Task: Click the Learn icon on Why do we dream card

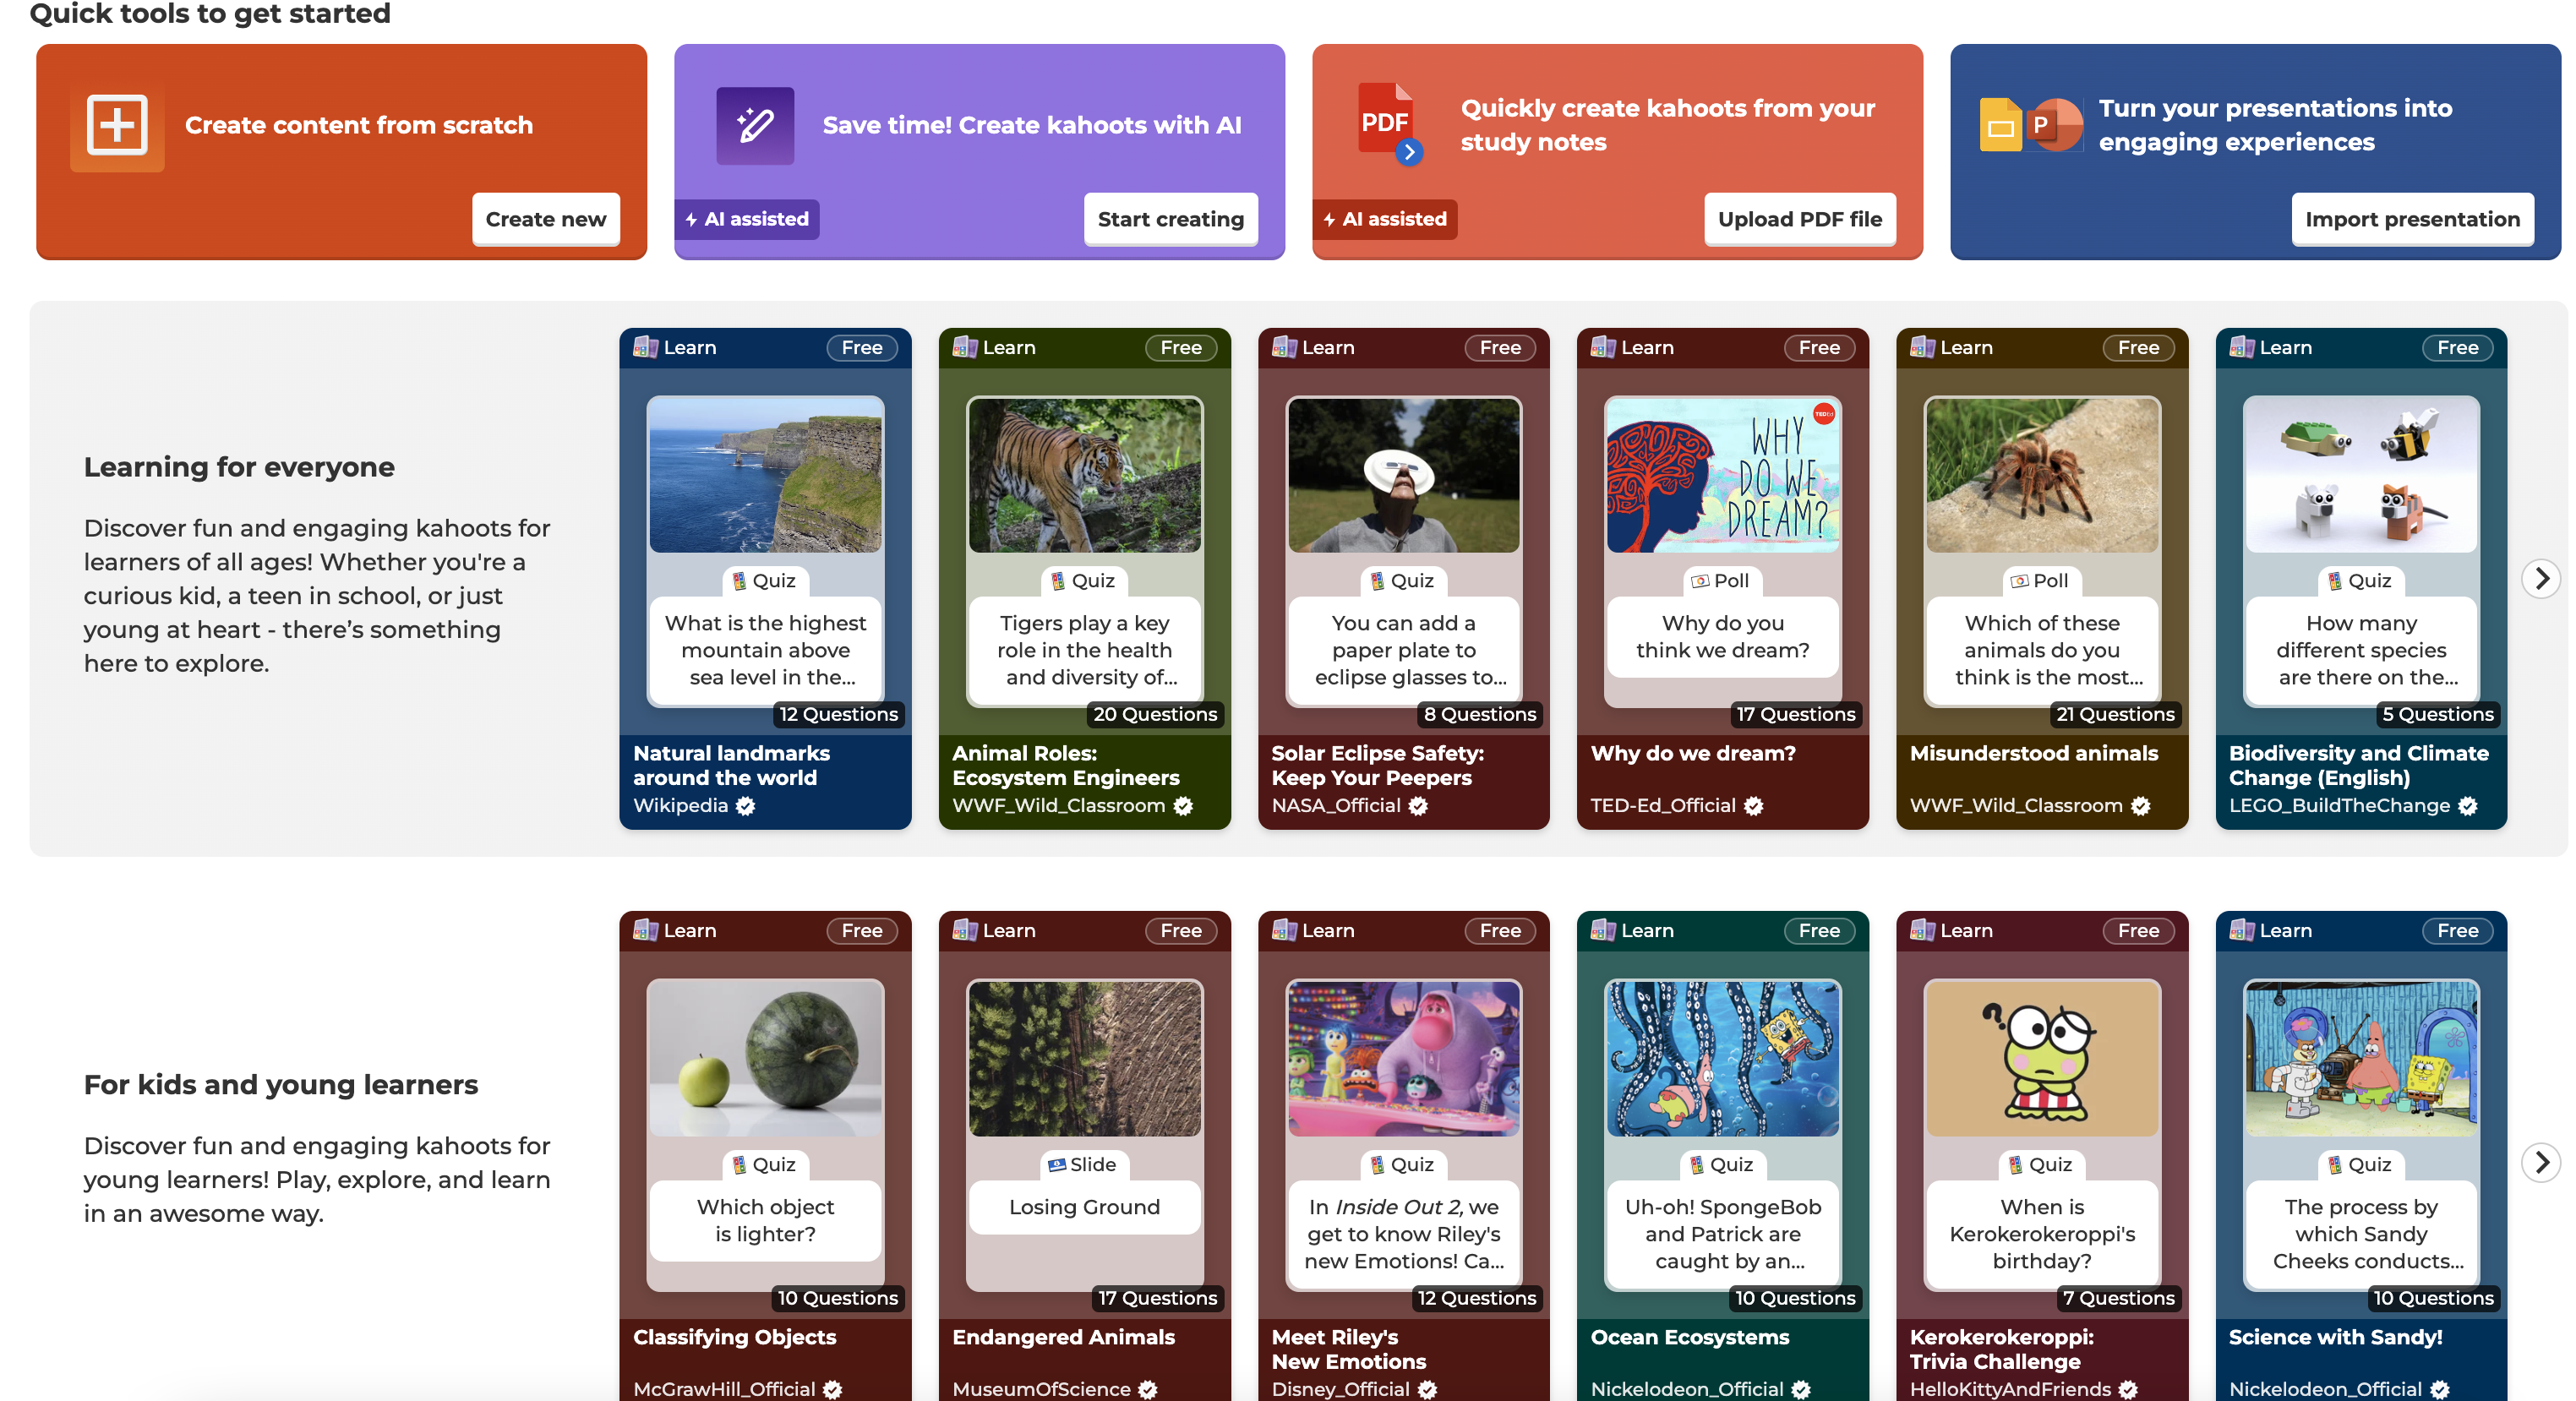Action: tap(1603, 347)
